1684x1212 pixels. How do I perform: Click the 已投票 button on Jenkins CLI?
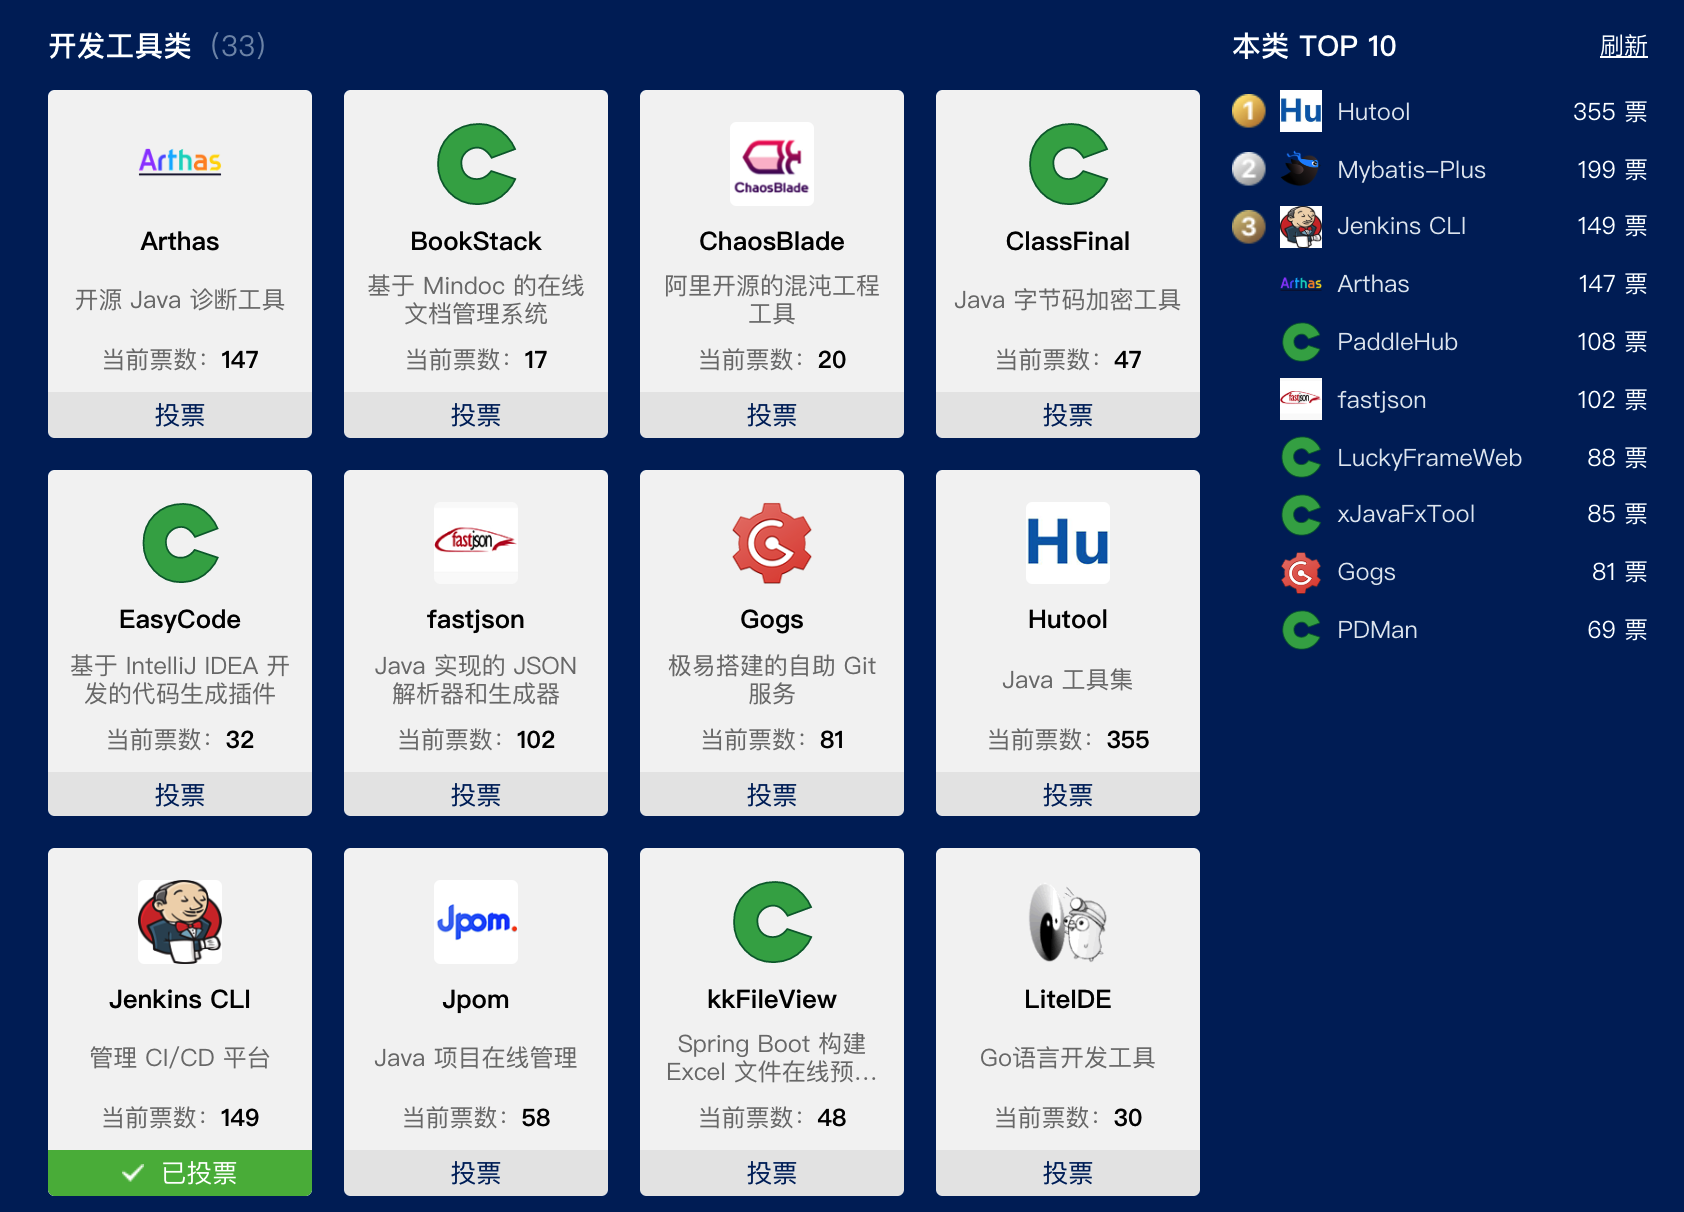coord(179,1172)
